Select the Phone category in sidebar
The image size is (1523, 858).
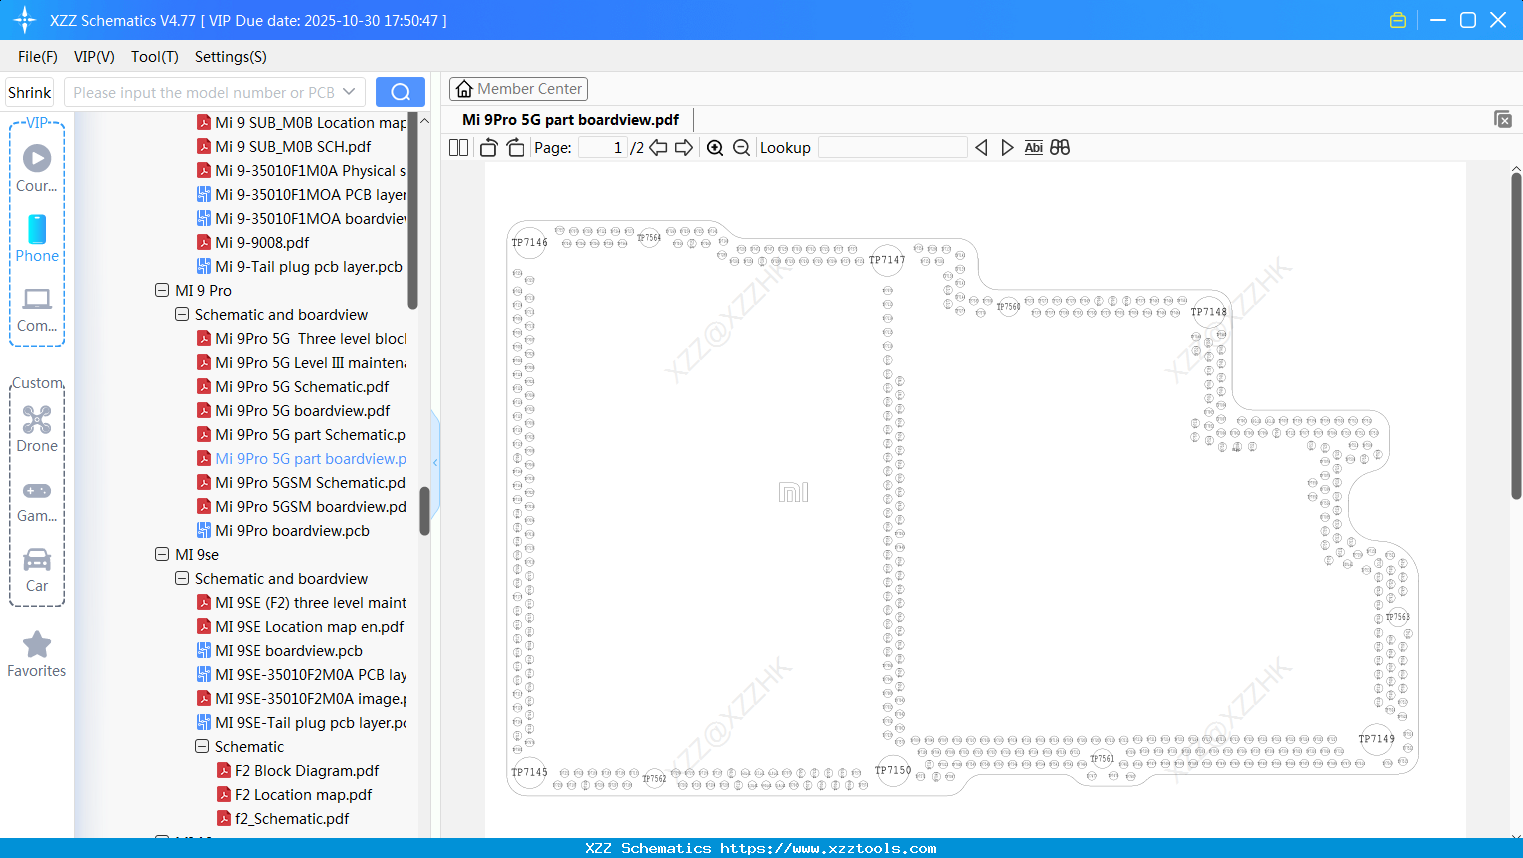click(37, 238)
